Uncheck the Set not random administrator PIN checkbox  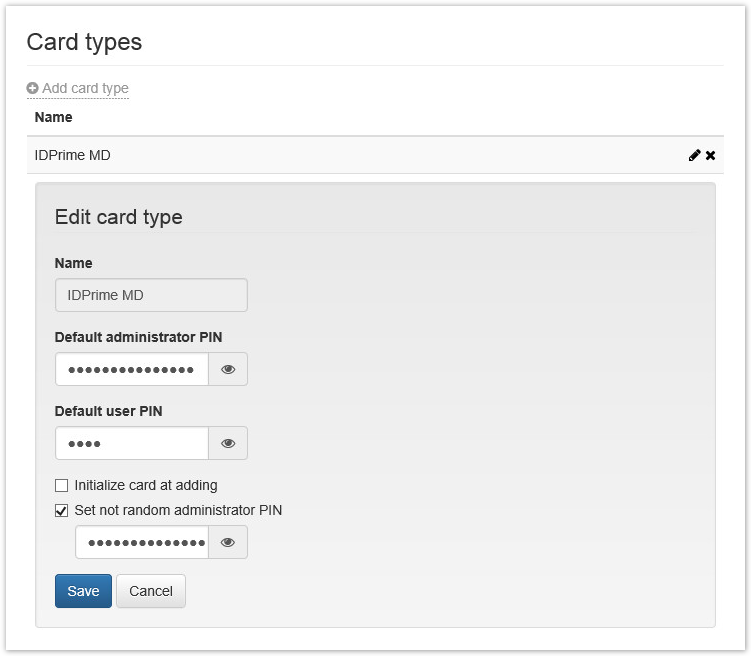pyautogui.click(x=62, y=510)
